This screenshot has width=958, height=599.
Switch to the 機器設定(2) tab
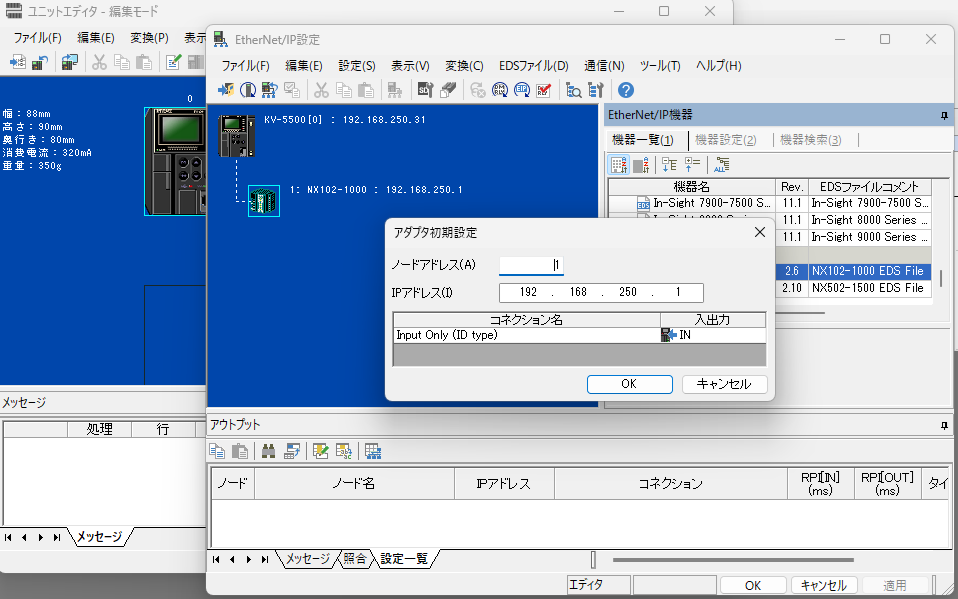coord(725,140)
